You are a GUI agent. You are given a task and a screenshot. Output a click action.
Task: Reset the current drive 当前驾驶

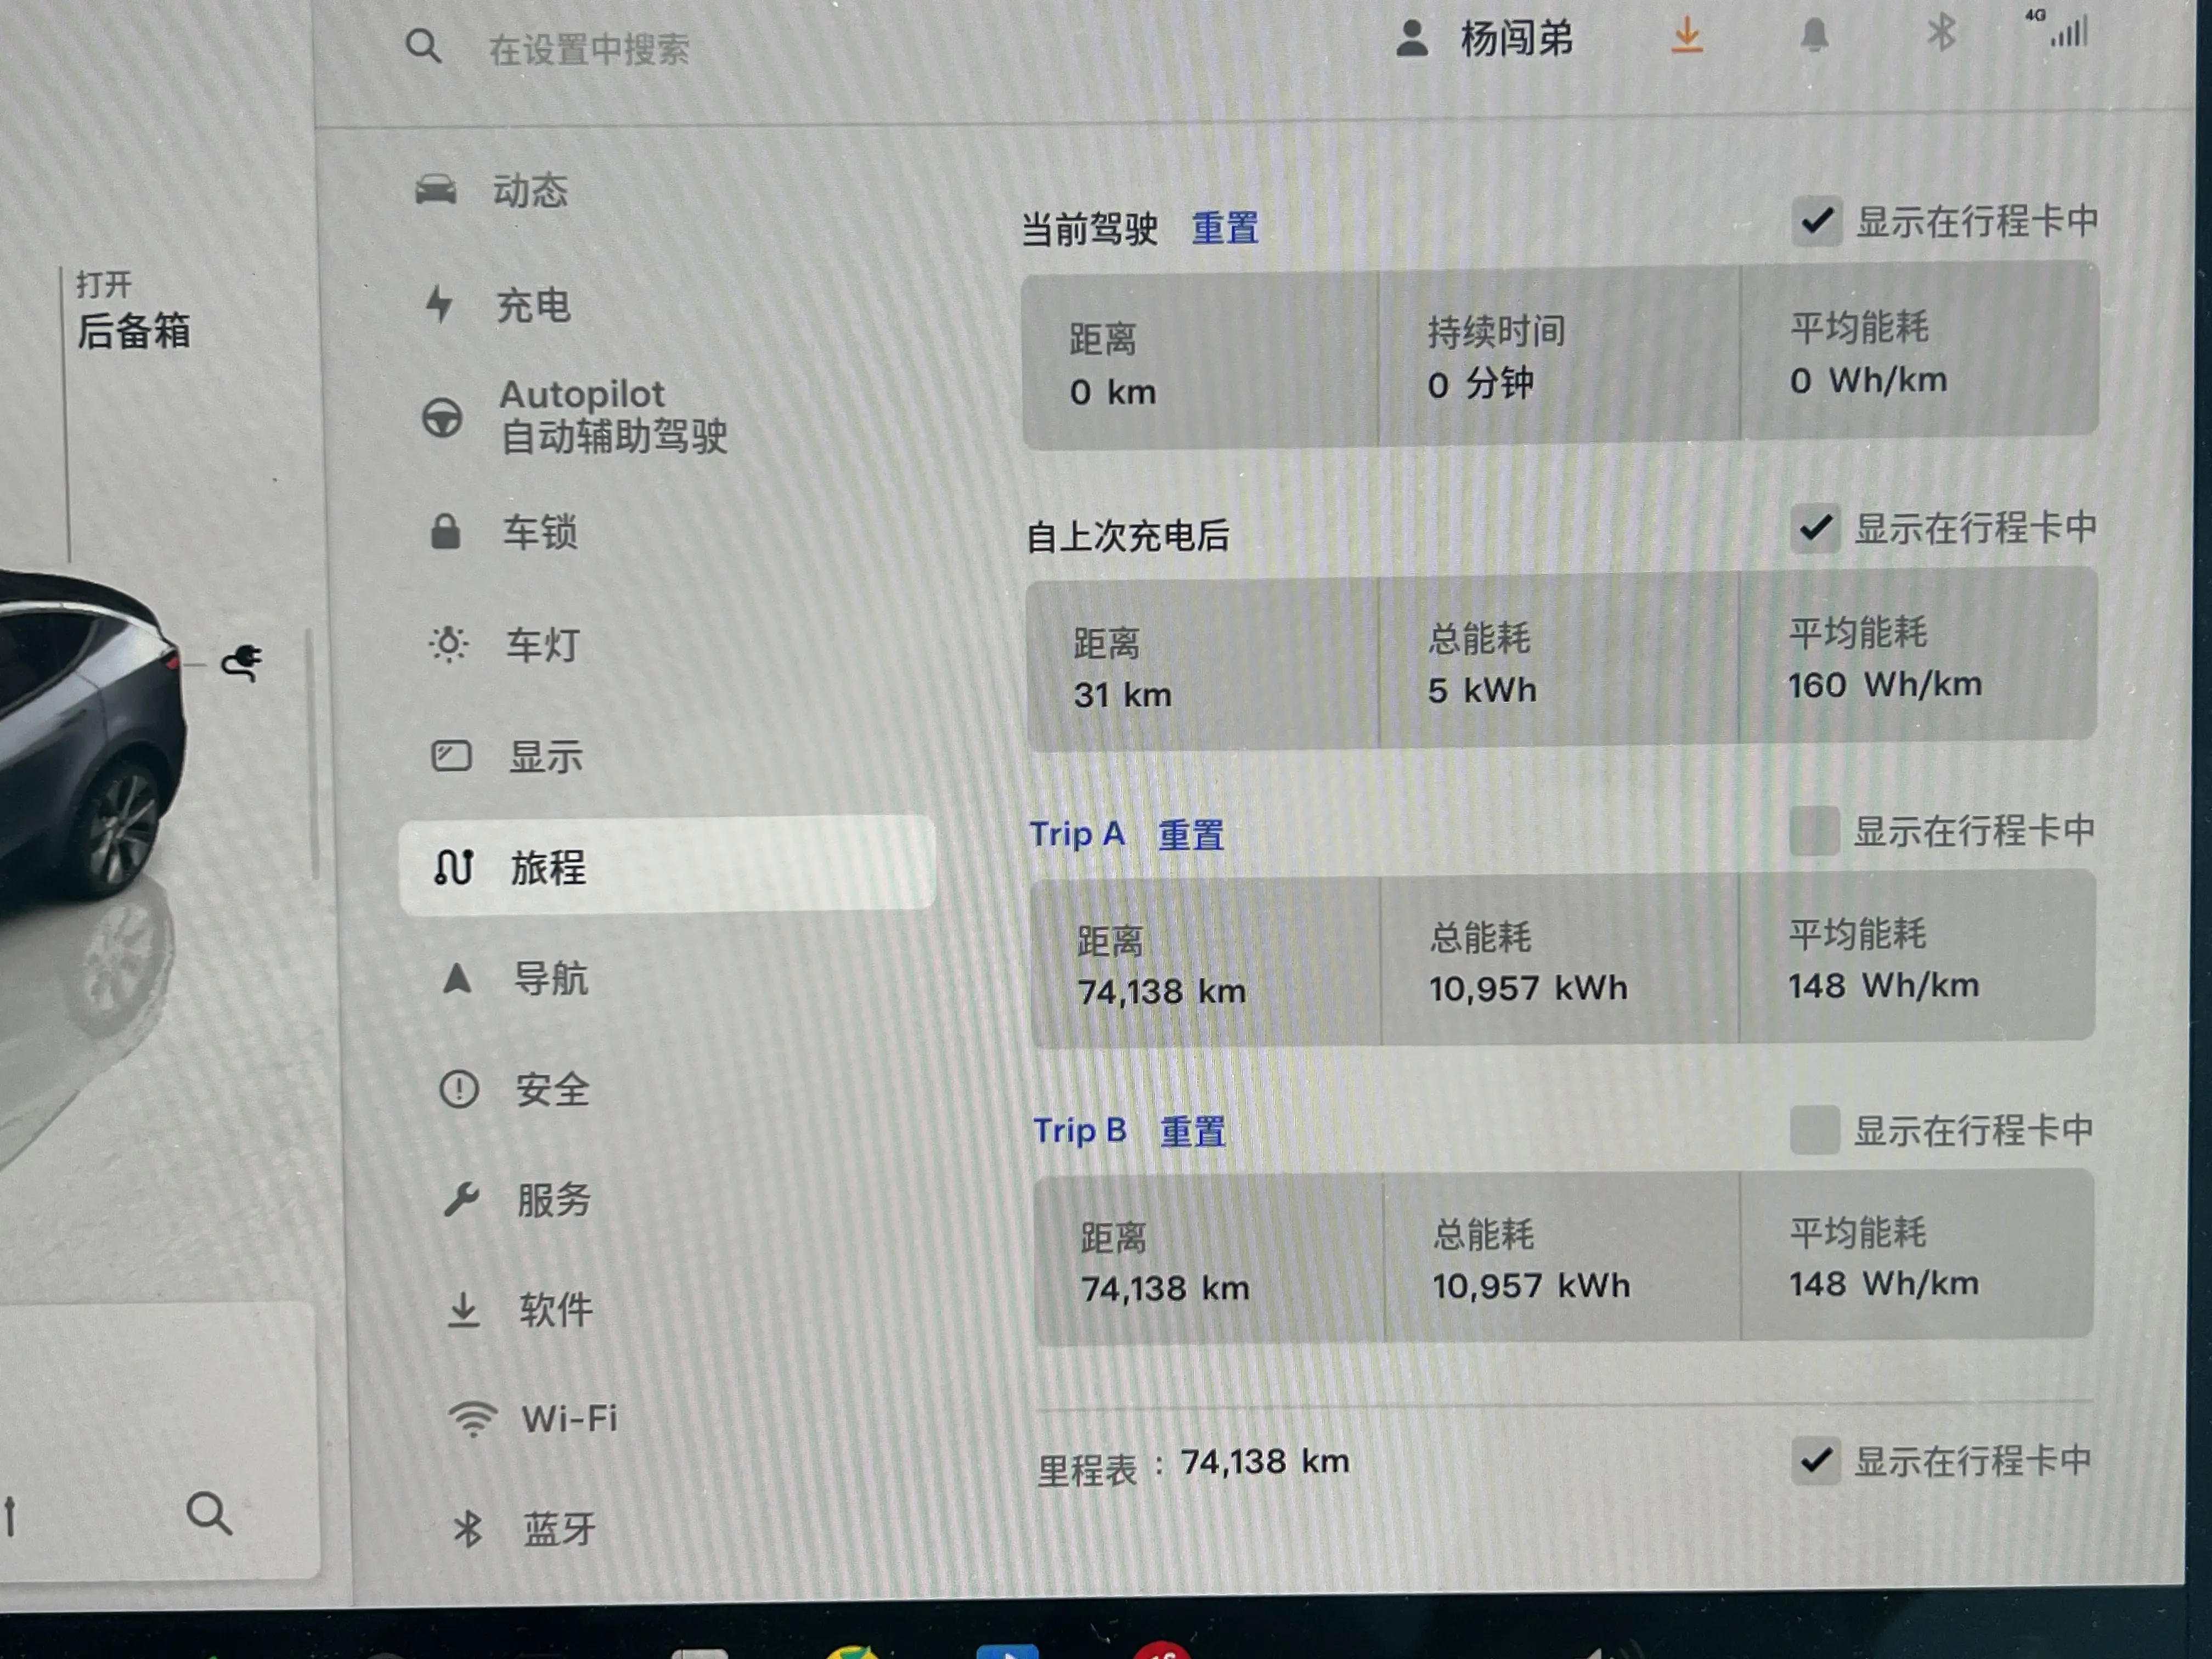pyautogui.click(x=1224, y=228)
